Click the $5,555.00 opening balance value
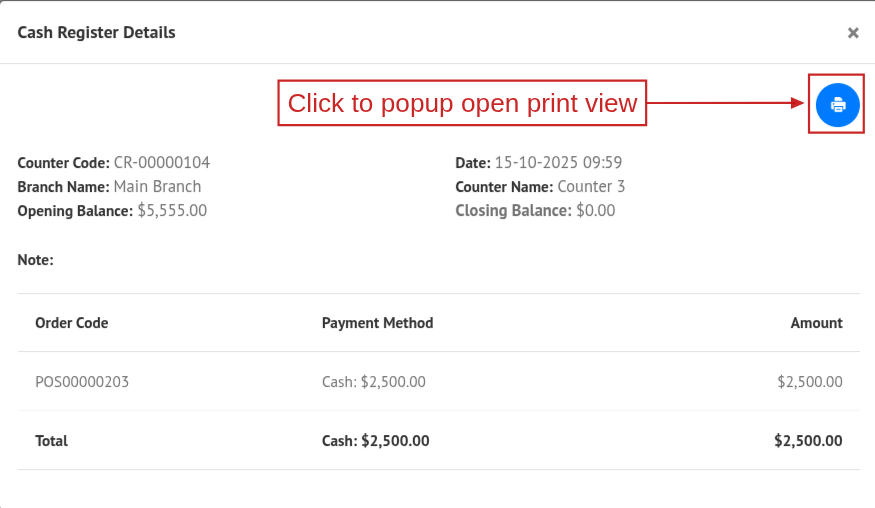Image resolution: width=875 pixels, height=508 pixels. [x=172, y=210]
